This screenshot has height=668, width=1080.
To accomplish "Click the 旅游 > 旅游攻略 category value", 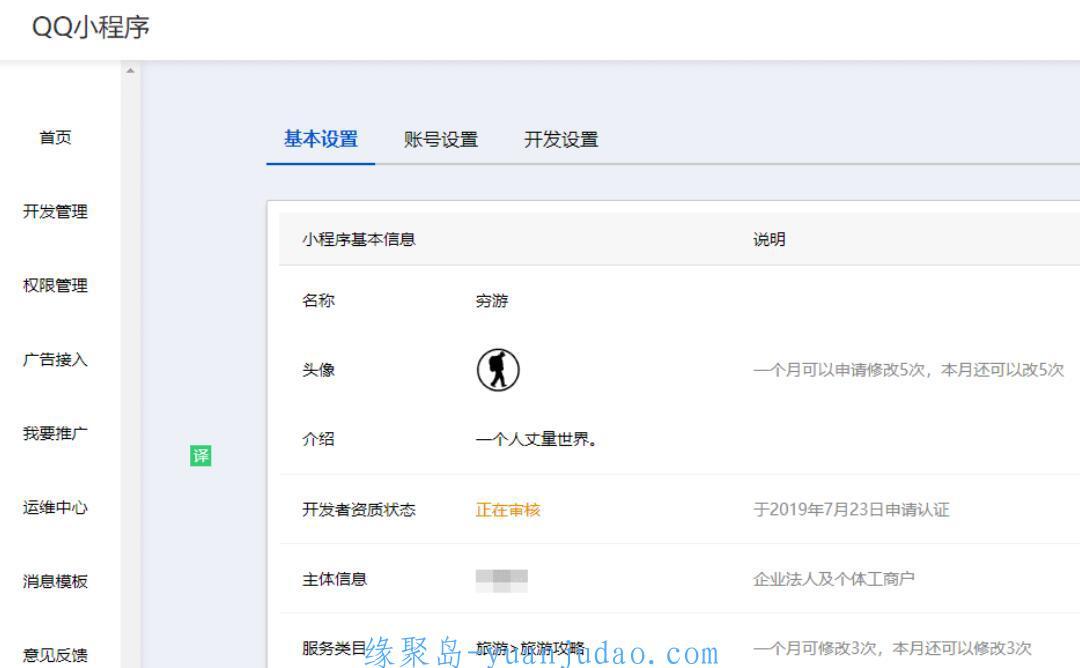I will coord(530,648).
